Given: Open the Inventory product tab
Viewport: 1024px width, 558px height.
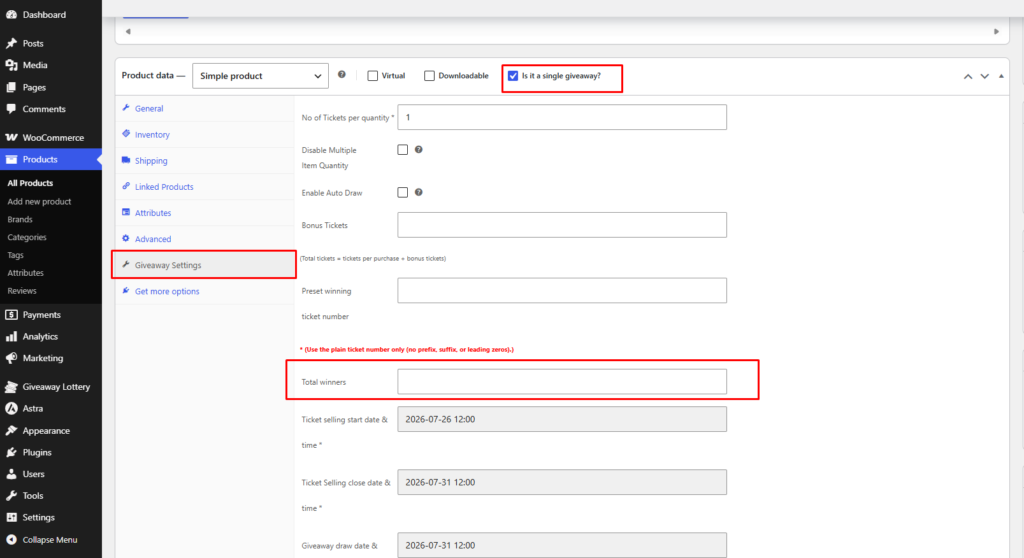Looking at the screenshot, I should [x=205, y=135].
